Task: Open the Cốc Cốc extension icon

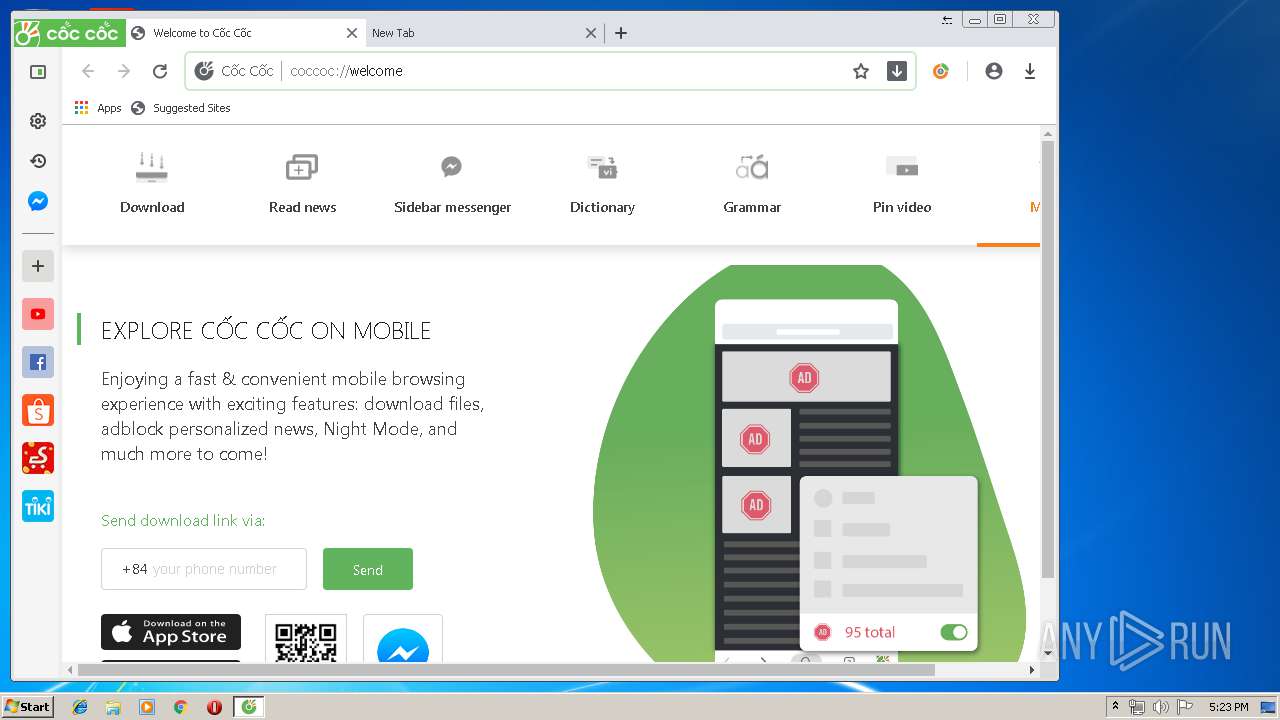Action: click(x=940, y=71)
